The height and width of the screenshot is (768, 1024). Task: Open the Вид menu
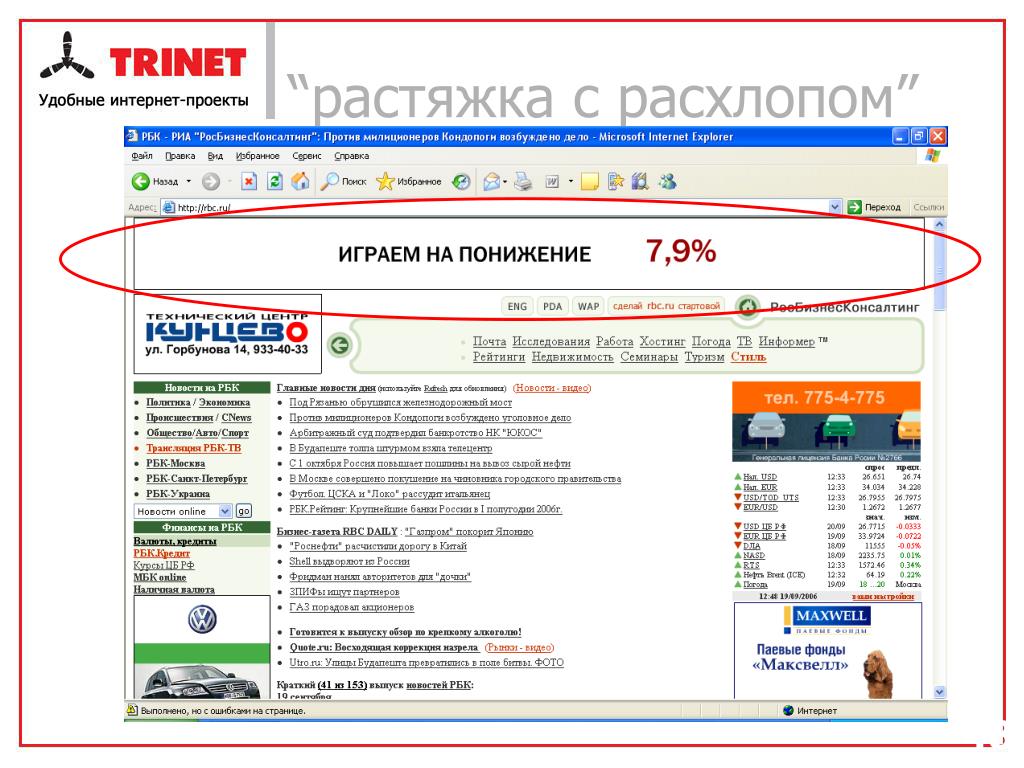click(x=215, y=156)
